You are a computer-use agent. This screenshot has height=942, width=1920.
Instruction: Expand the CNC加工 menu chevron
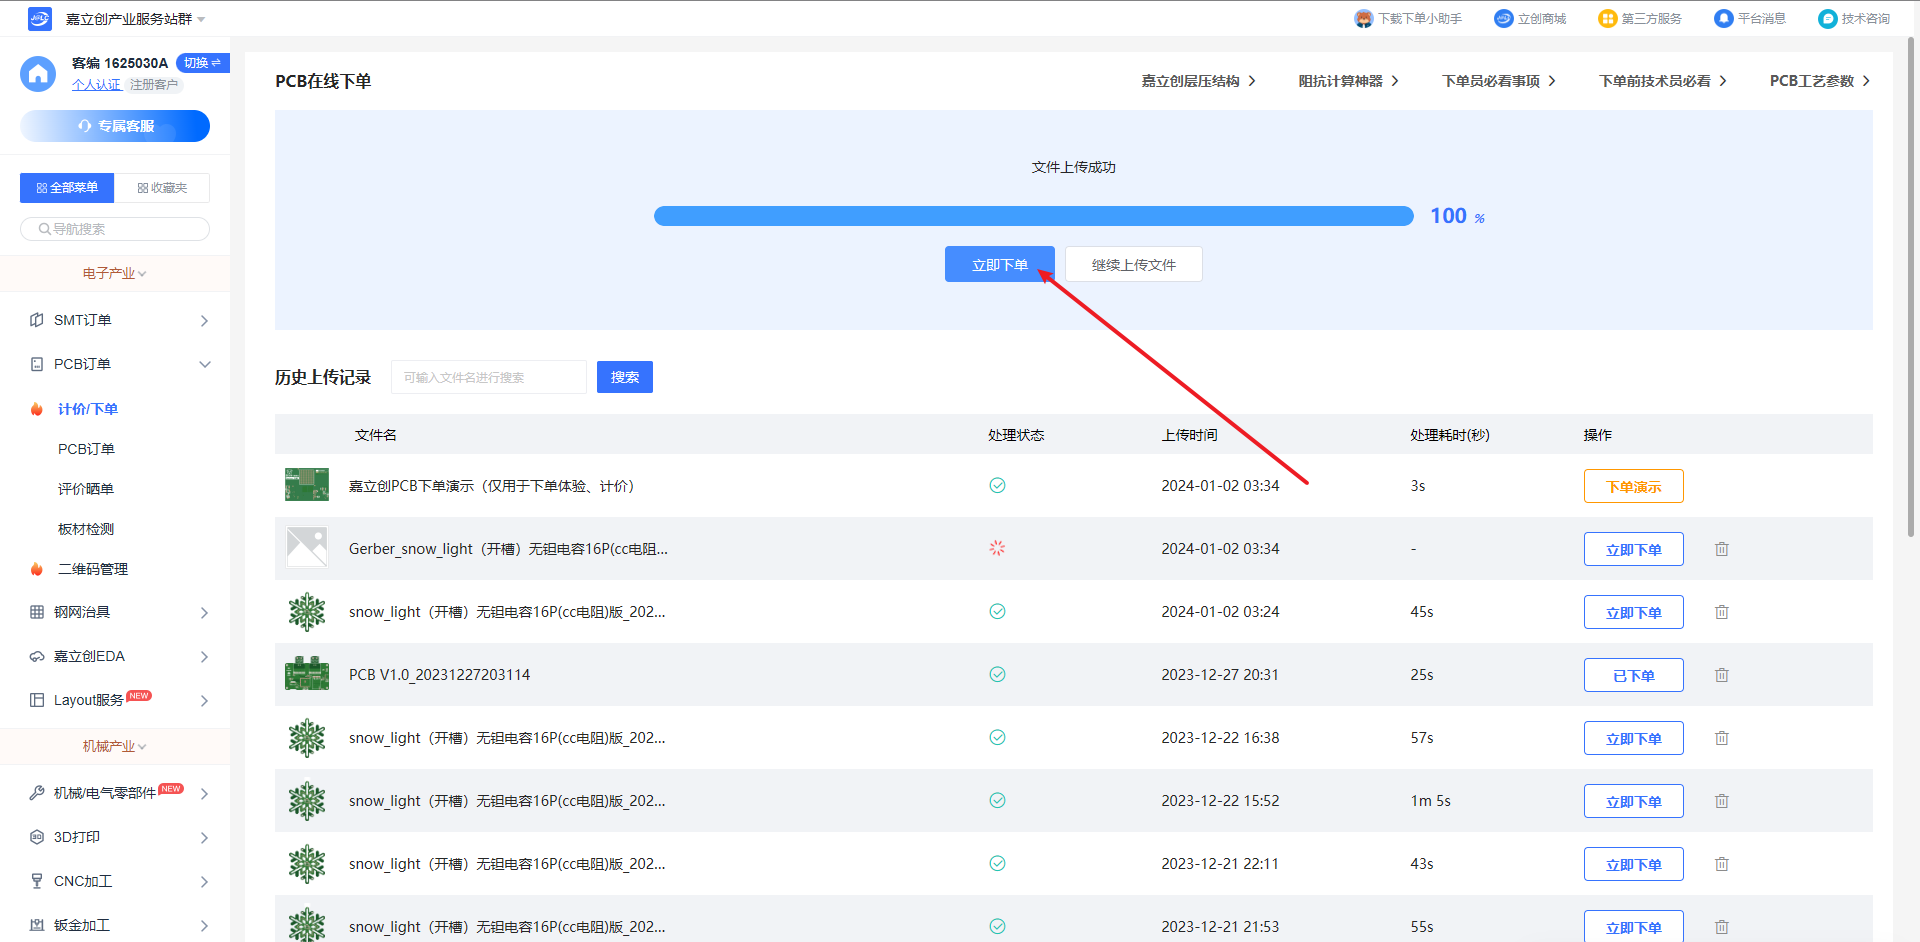[204, 882]
